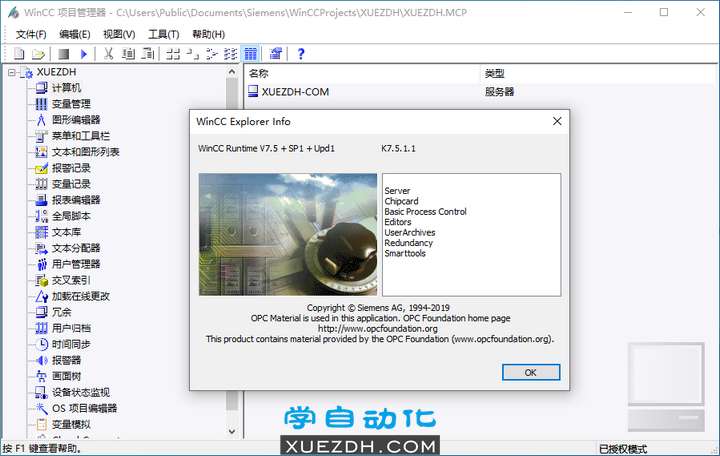
Task: Open 变量管理 in the tree
Action: 71,104
